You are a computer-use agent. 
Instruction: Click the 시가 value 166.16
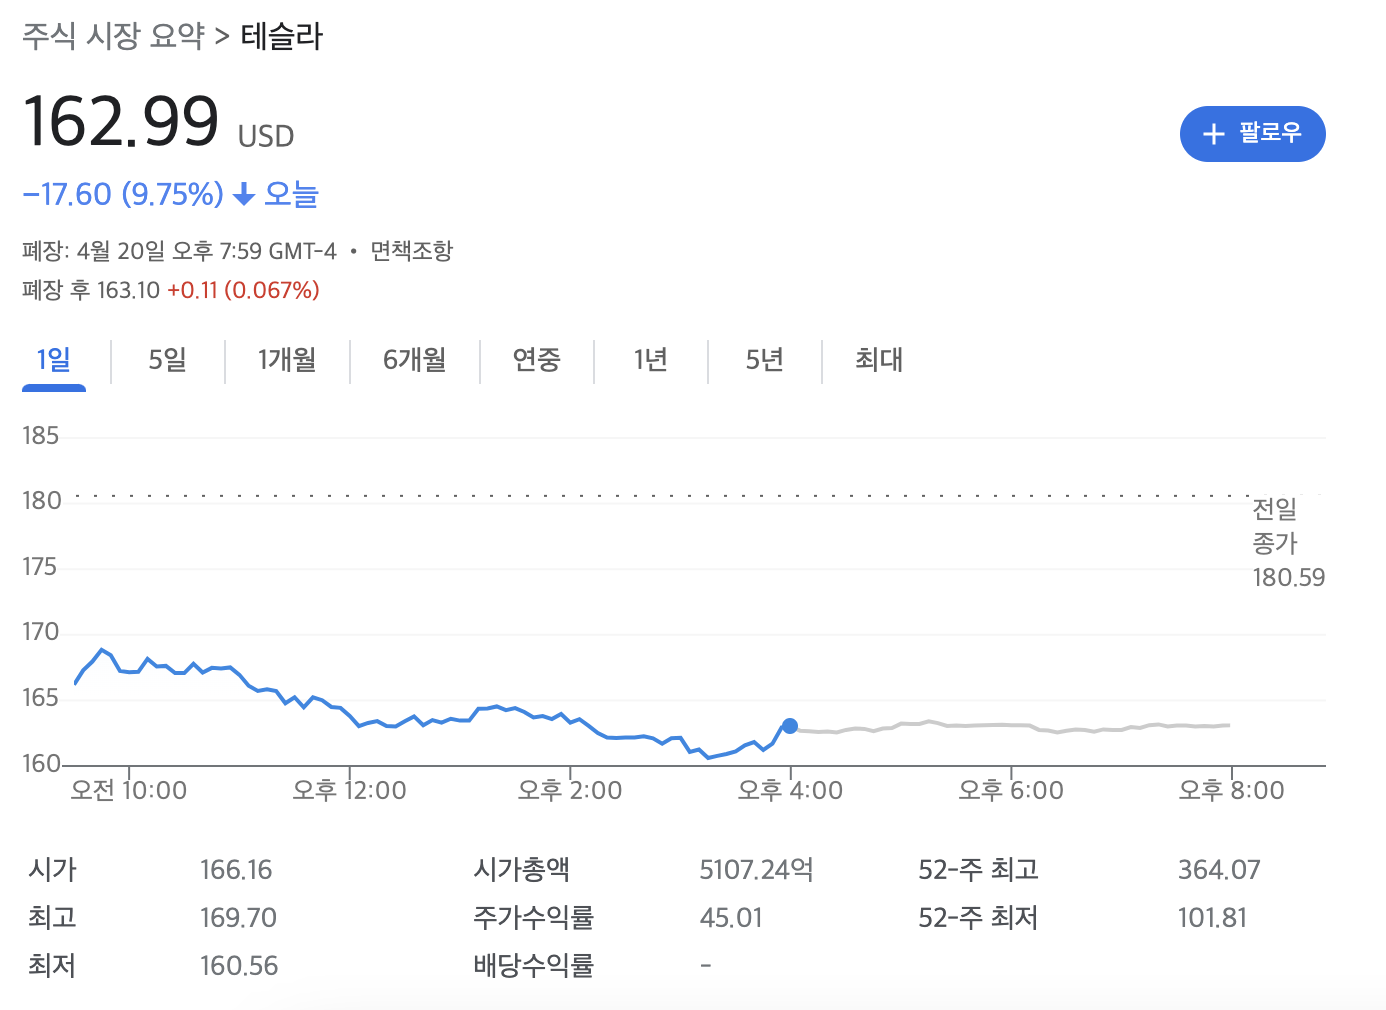tap(236, 870)
